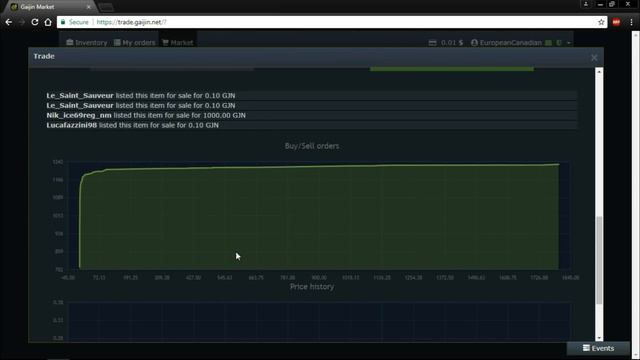Open the Chrome user profile icon
The image size is (640, 360).
(586, 4)
